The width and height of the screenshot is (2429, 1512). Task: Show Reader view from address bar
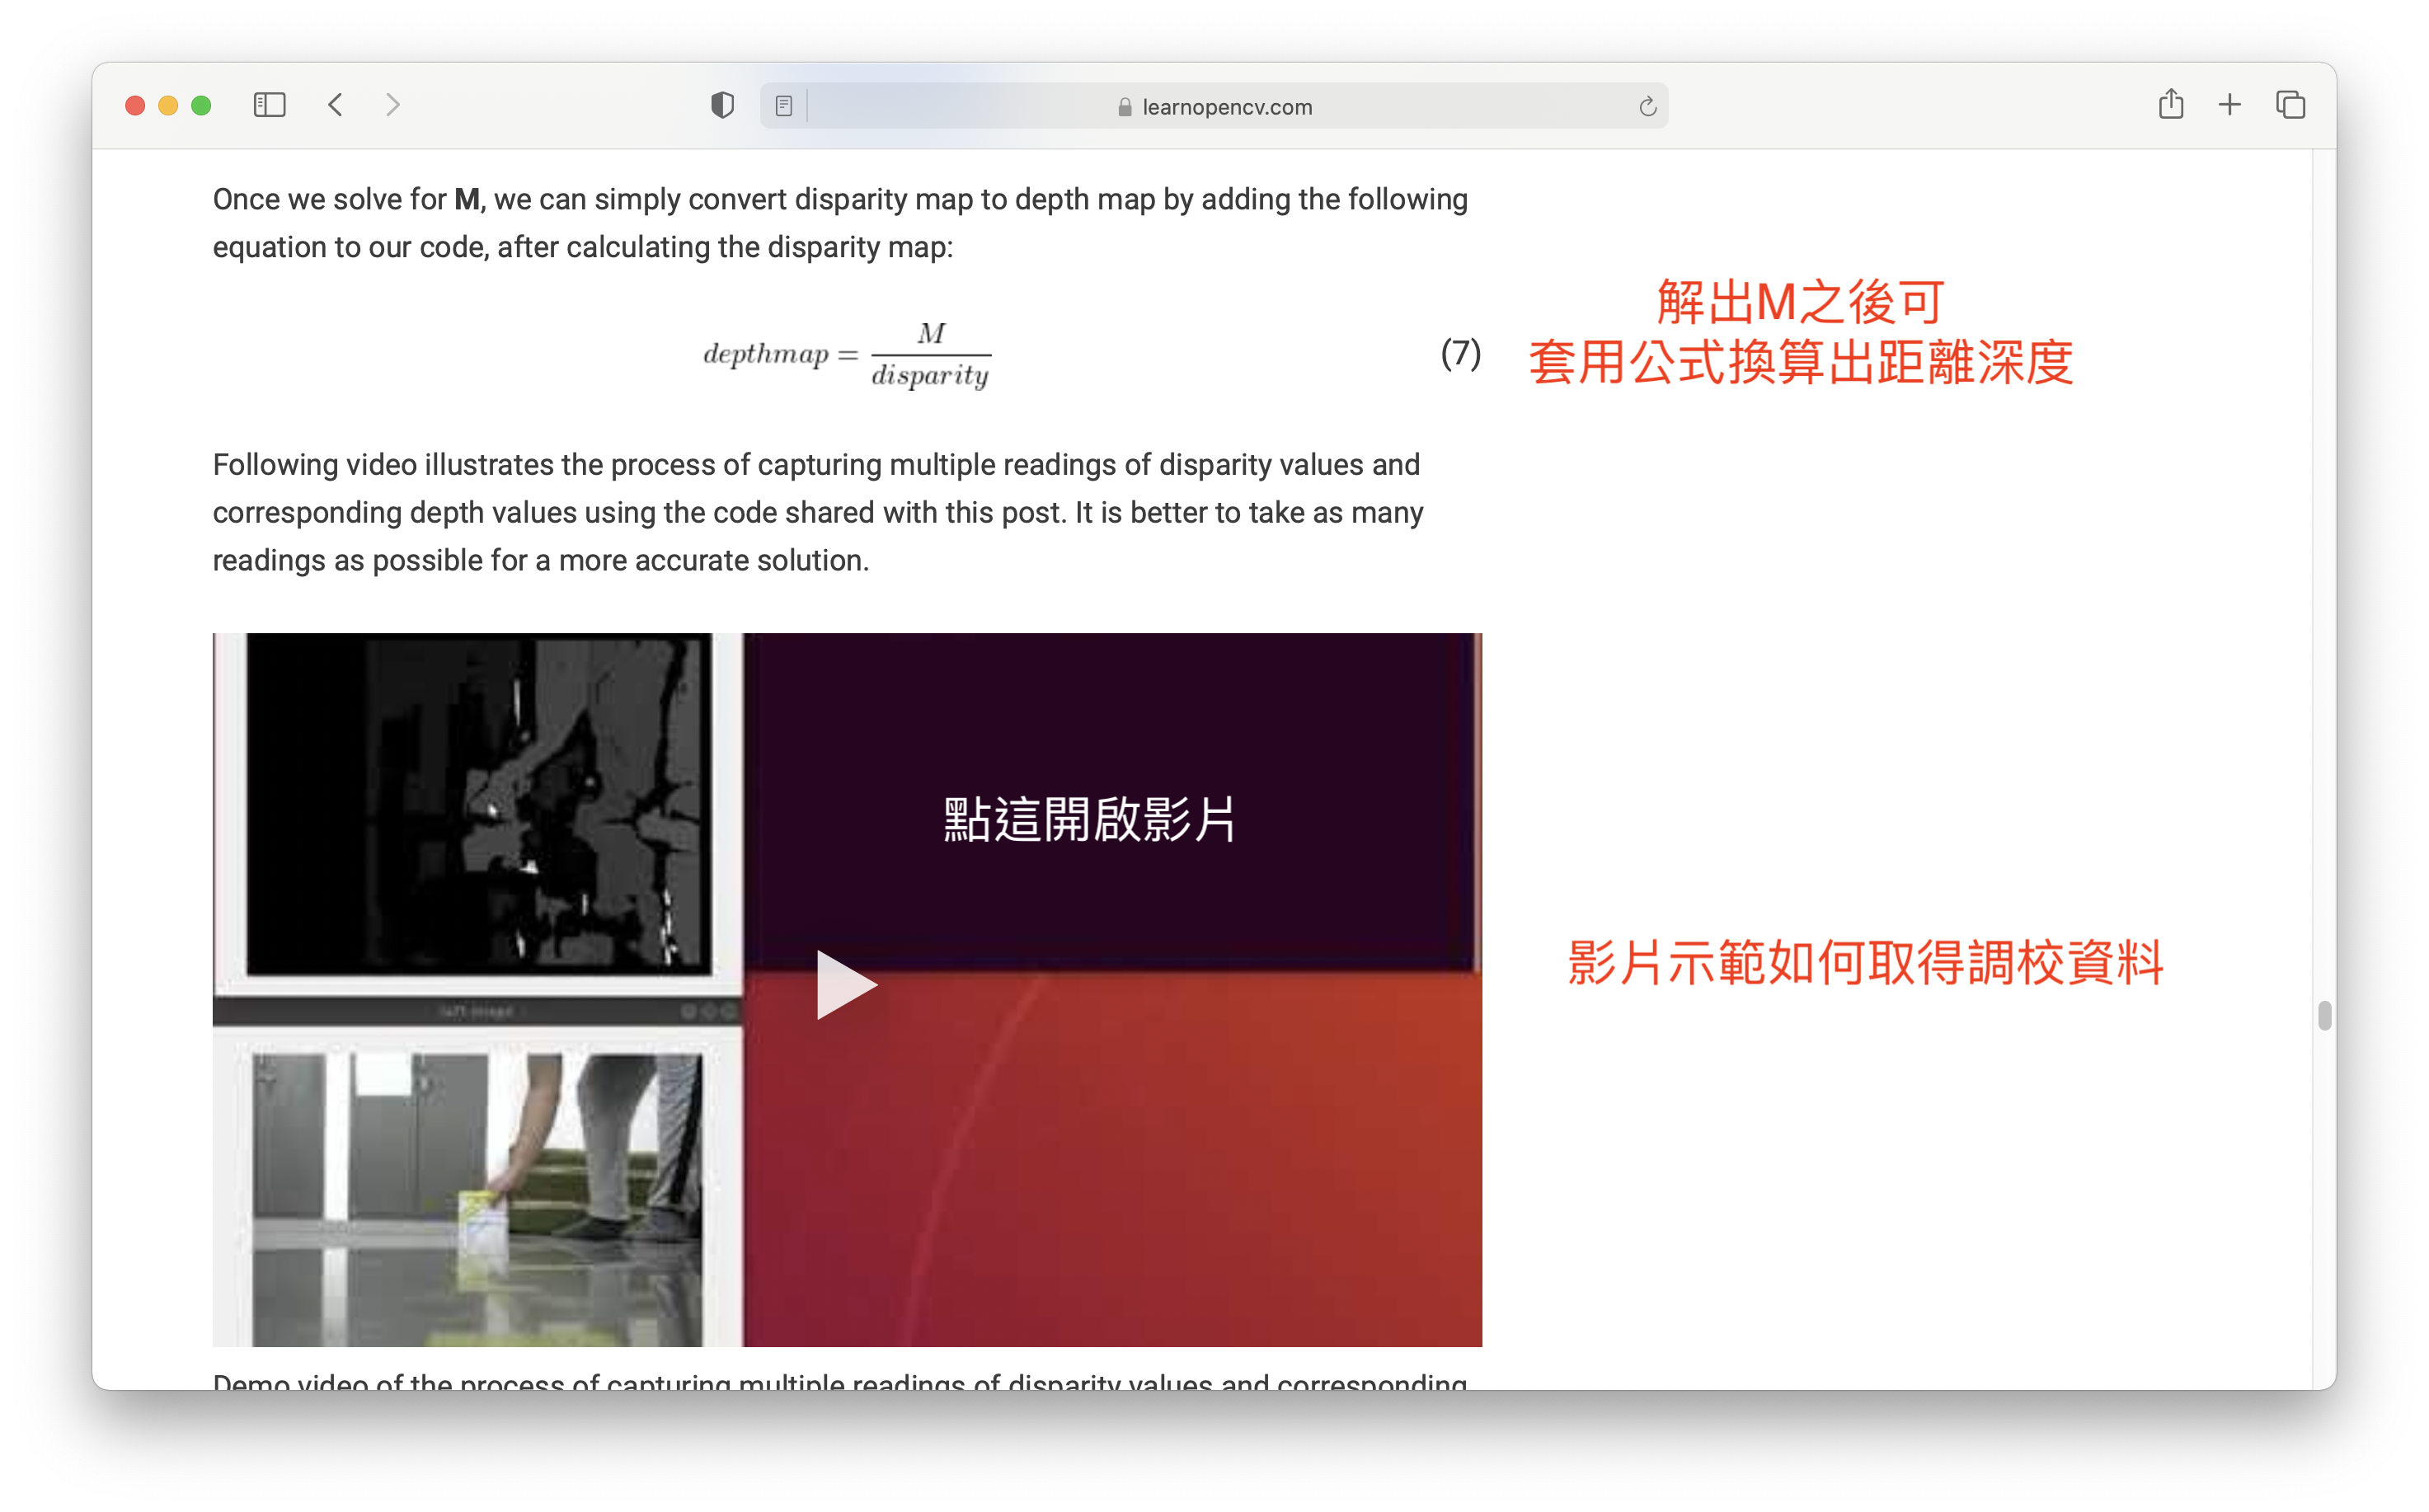[x=784, y=106]
